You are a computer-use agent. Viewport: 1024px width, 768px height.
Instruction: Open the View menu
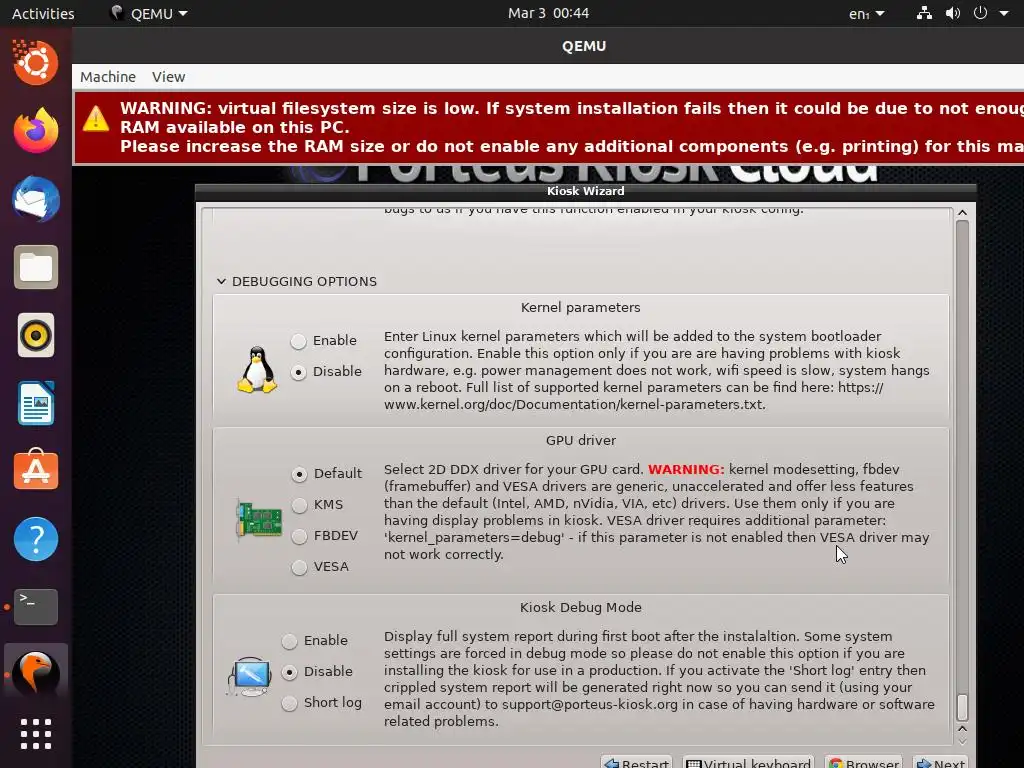(168, 77)
